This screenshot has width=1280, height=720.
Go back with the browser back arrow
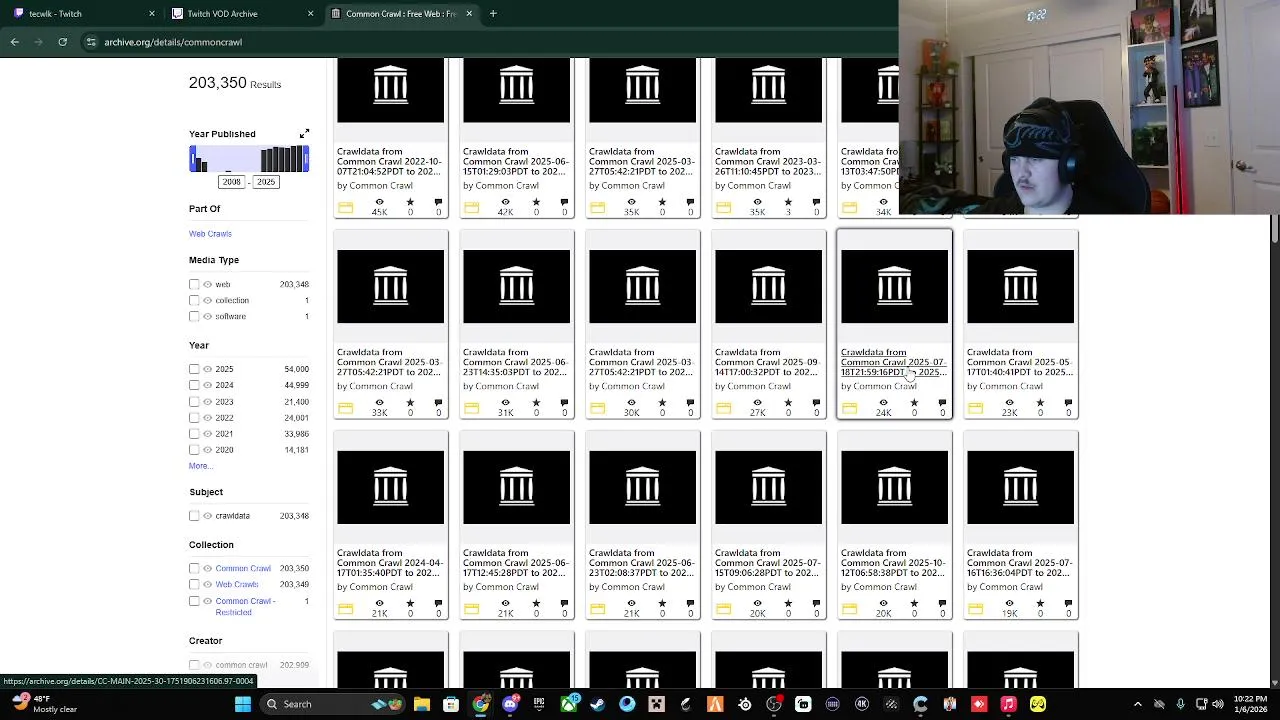15,42
